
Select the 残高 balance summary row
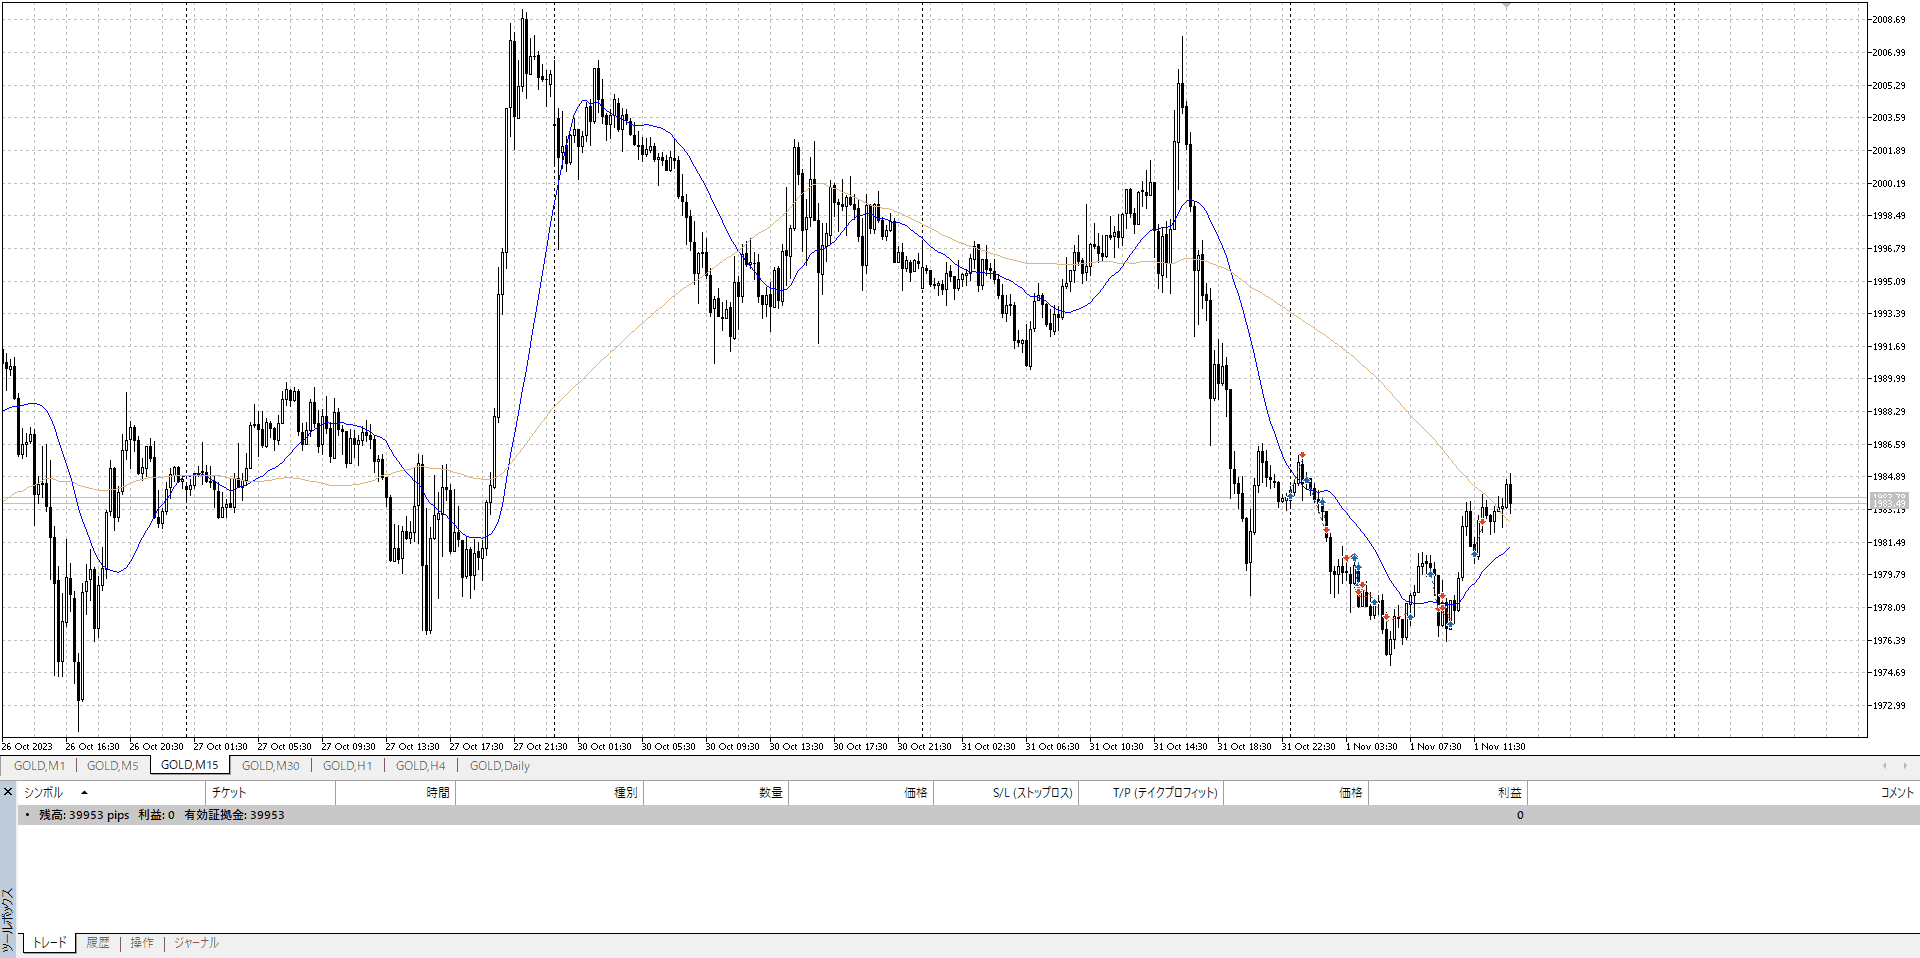coord(161,815)
